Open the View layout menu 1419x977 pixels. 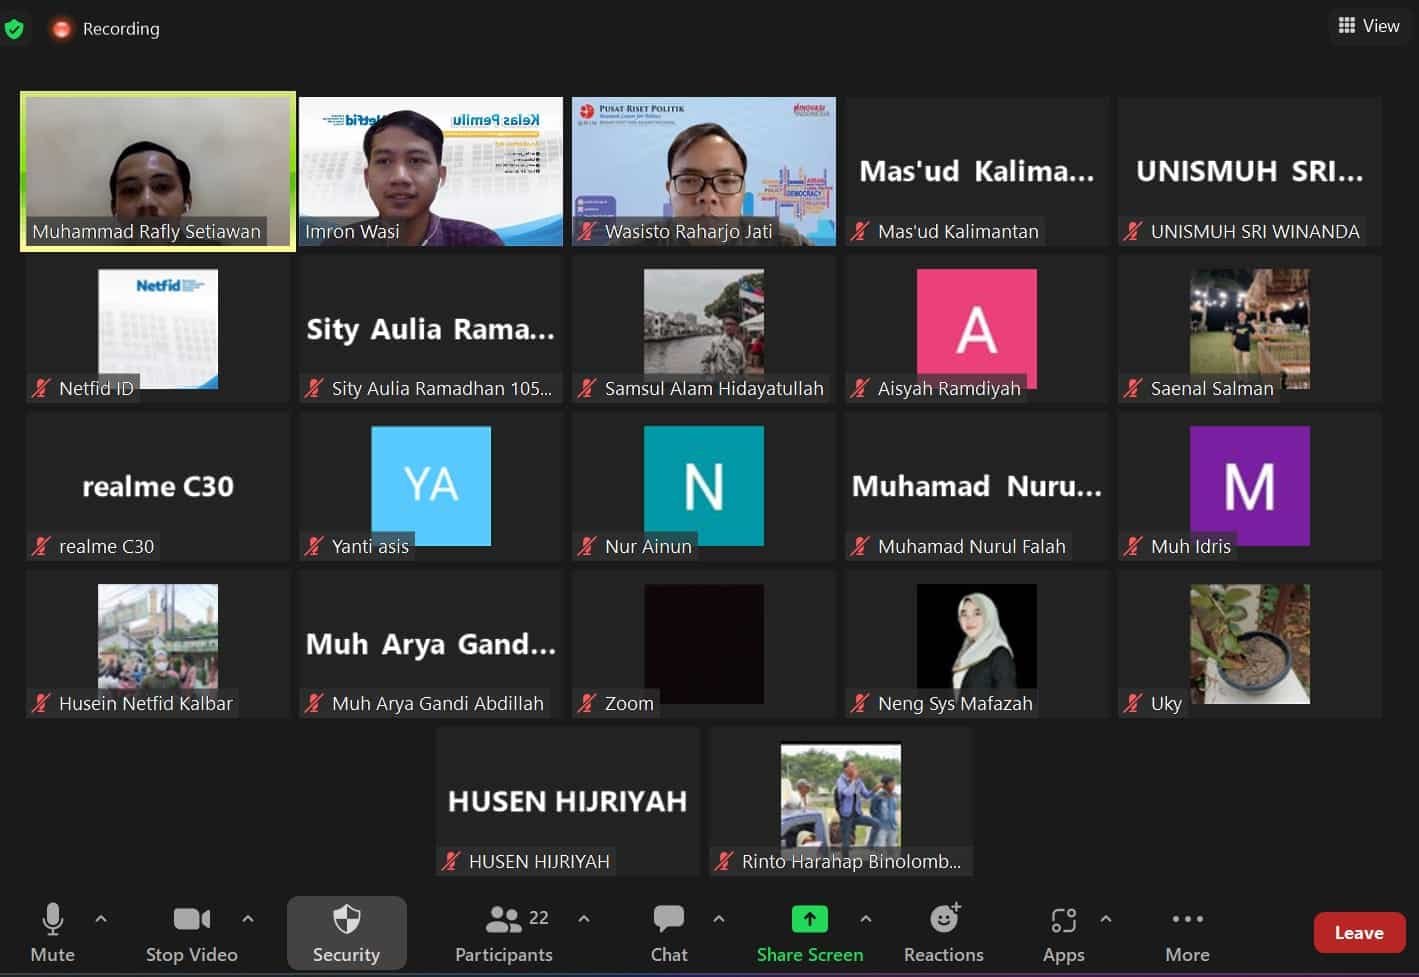click(1369, 26)
